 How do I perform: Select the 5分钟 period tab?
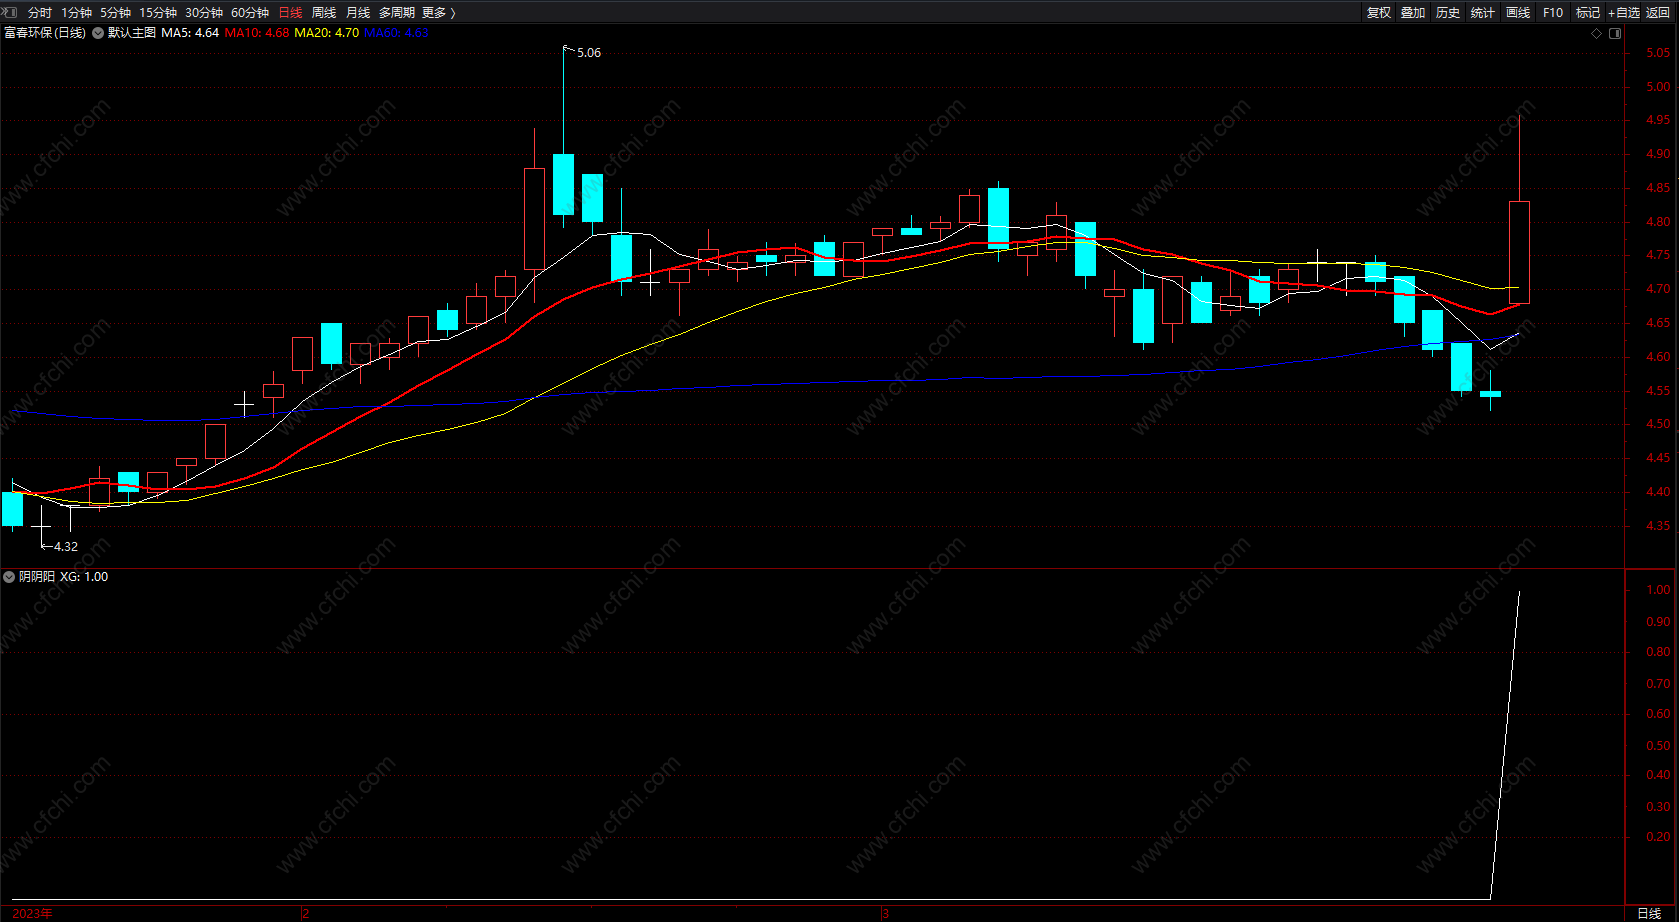pos(115,13)
